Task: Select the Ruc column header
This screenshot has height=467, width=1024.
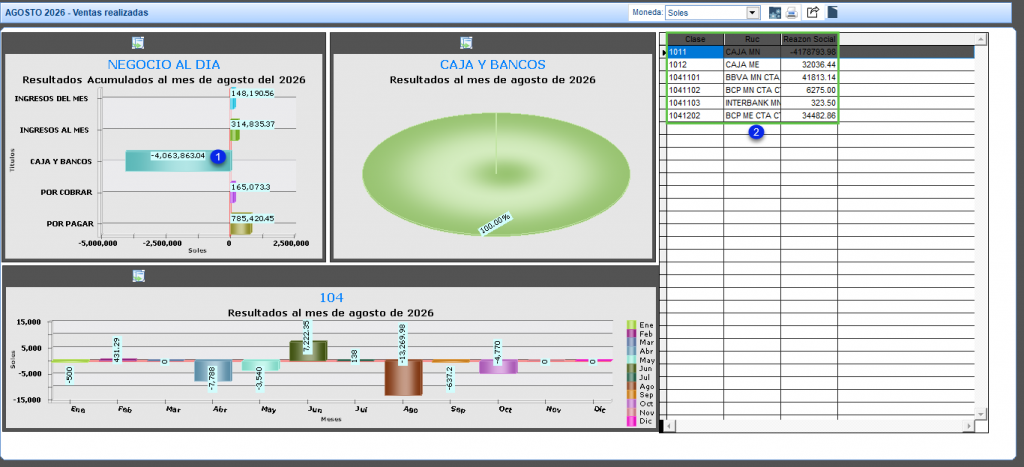Action: point(752,39)
